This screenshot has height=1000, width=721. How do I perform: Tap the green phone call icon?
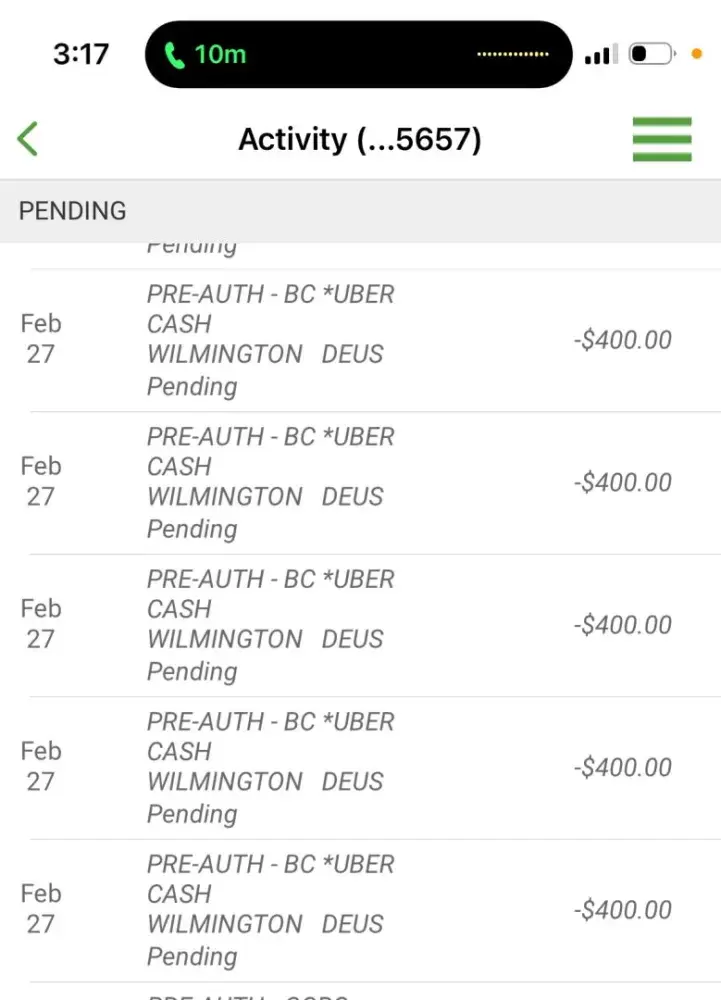pyautogui.click(x=174, y=55)
